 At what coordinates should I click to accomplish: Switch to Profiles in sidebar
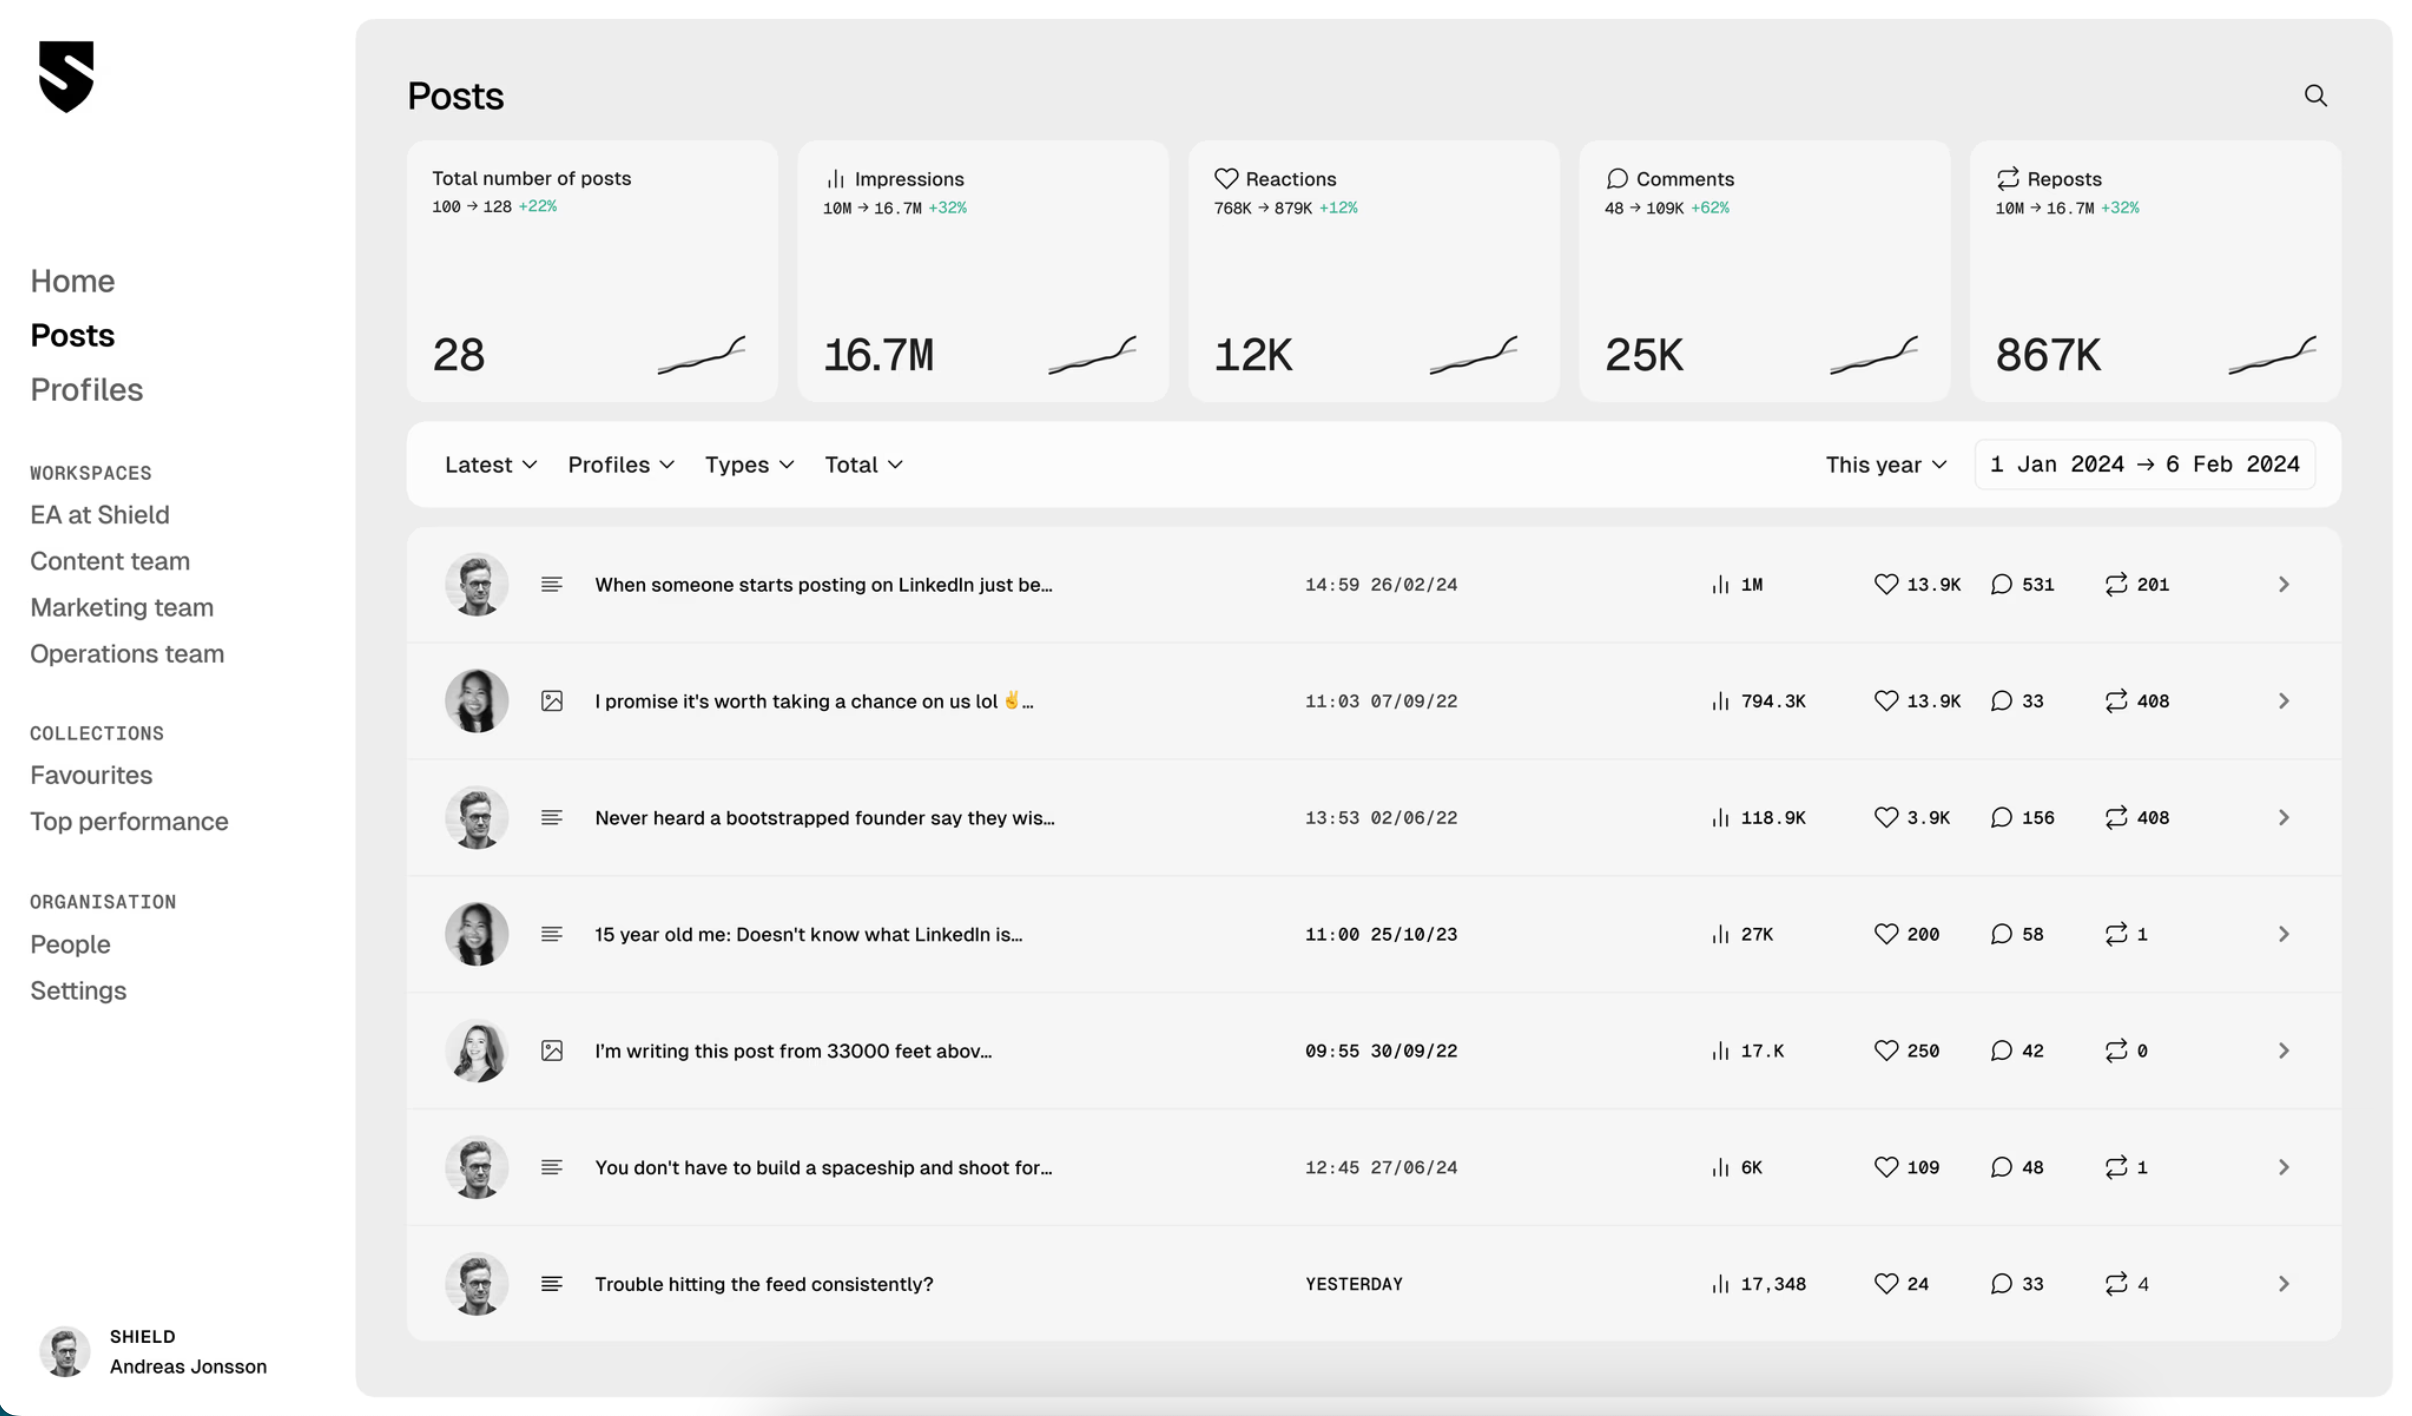pos(86,389)
